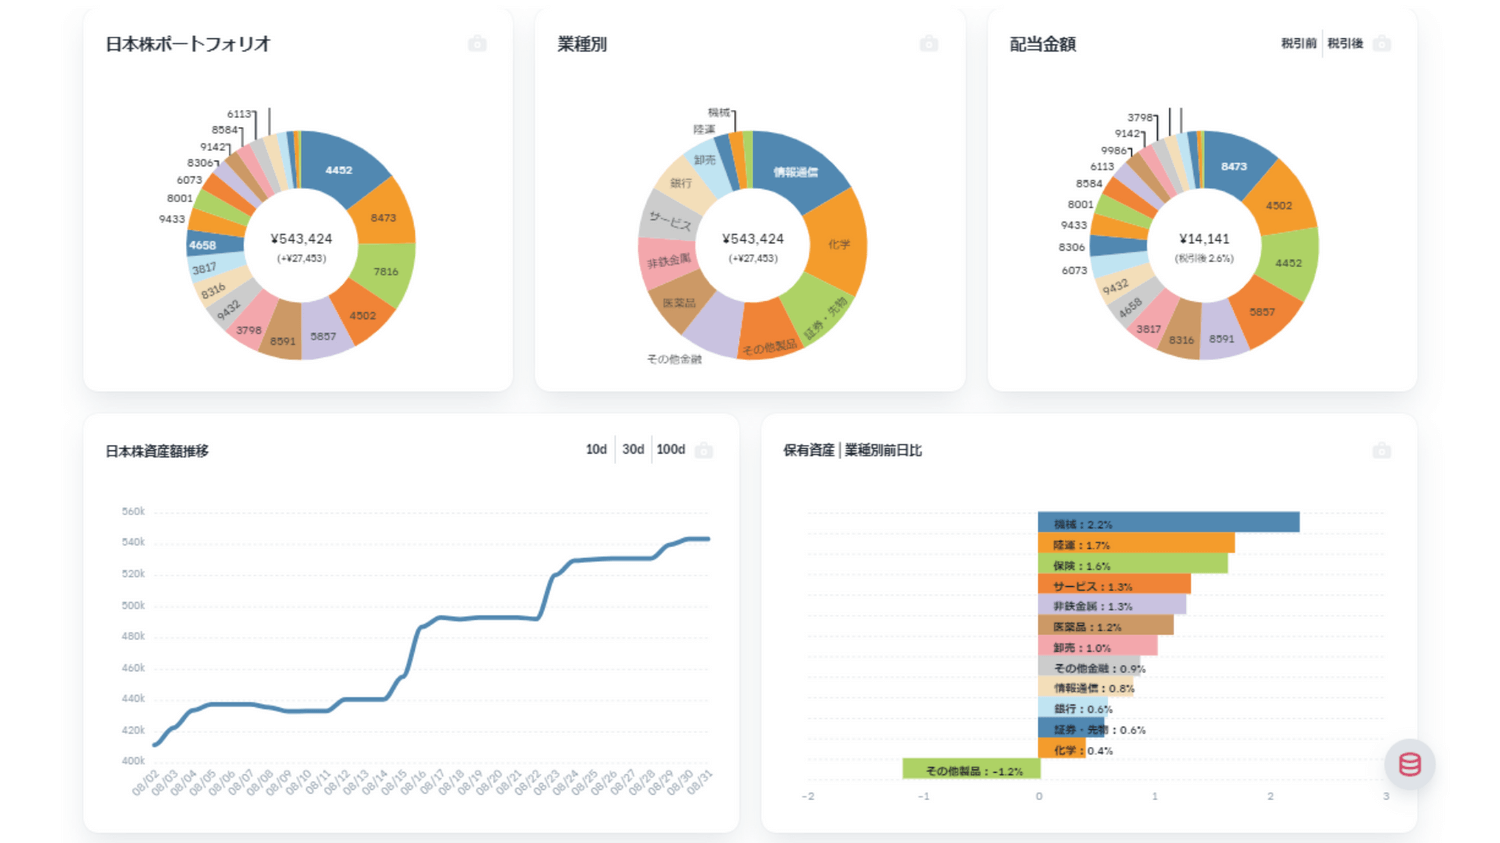Click the 陸運 1.7% bar
1500x843 pixels.
click(x=1137, y=544)
